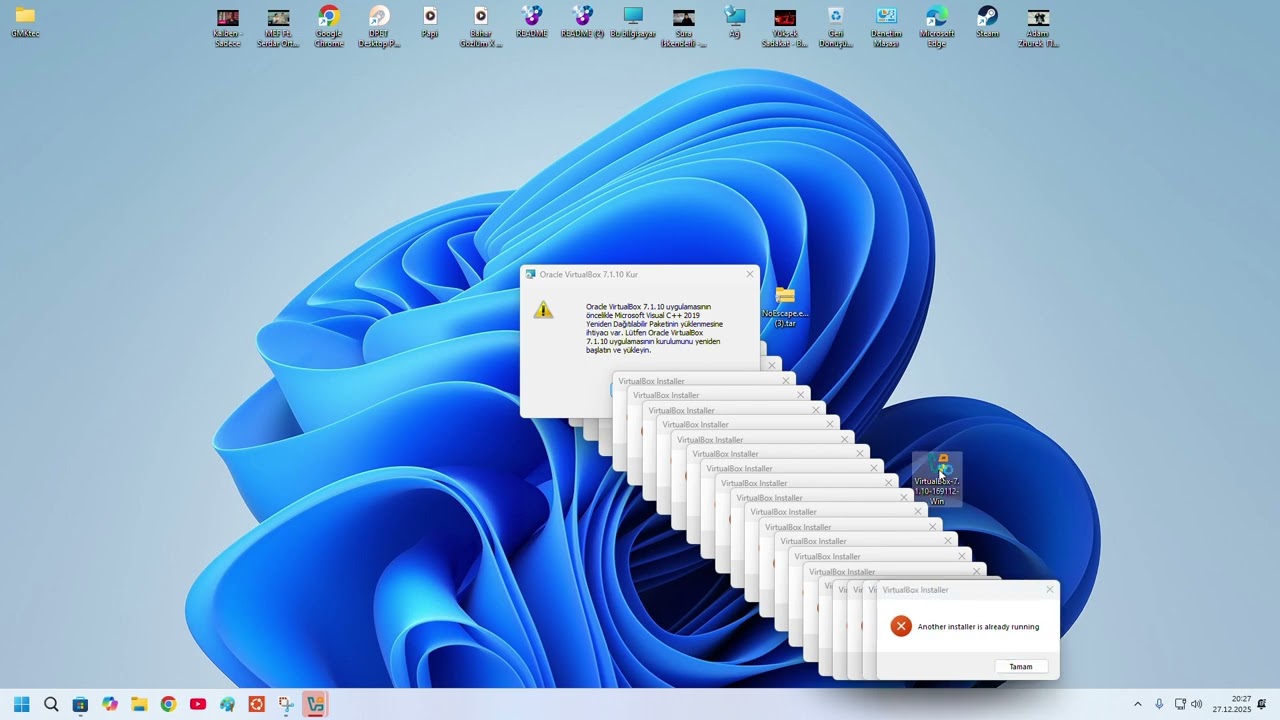The image size is (1280, 720).
Task: Click the microphone tray icon
Action: pos(1159,704)
